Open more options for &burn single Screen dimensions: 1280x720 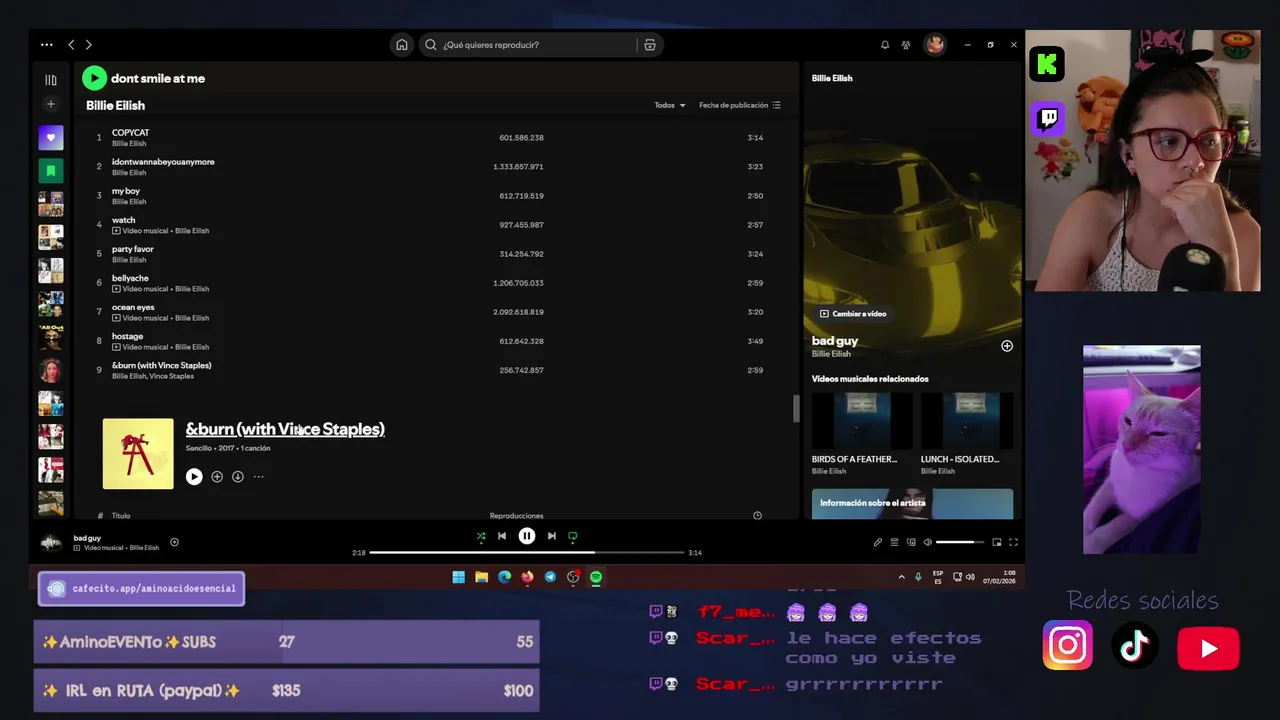[x=258, y=477]
